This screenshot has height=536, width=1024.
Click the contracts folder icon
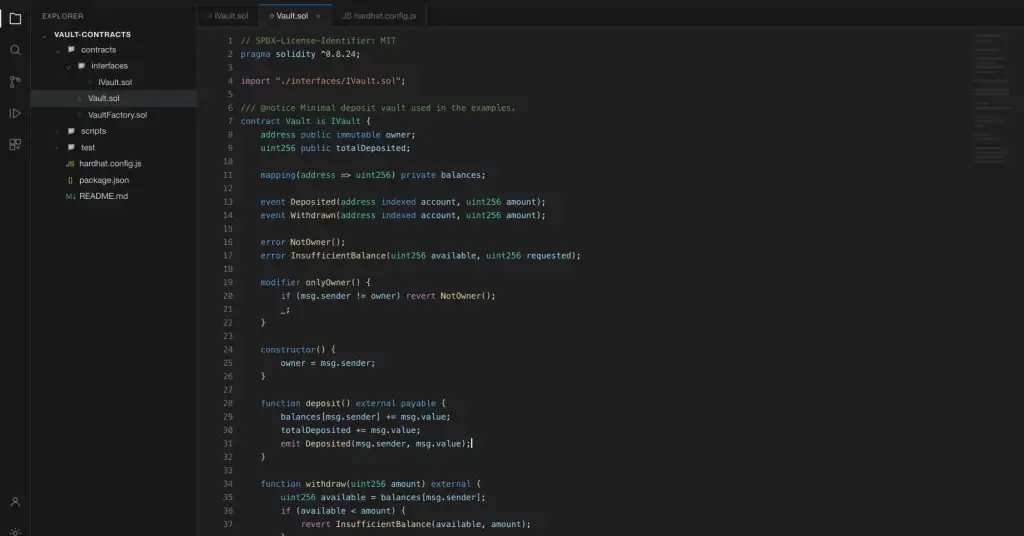(x=71, y=50)
